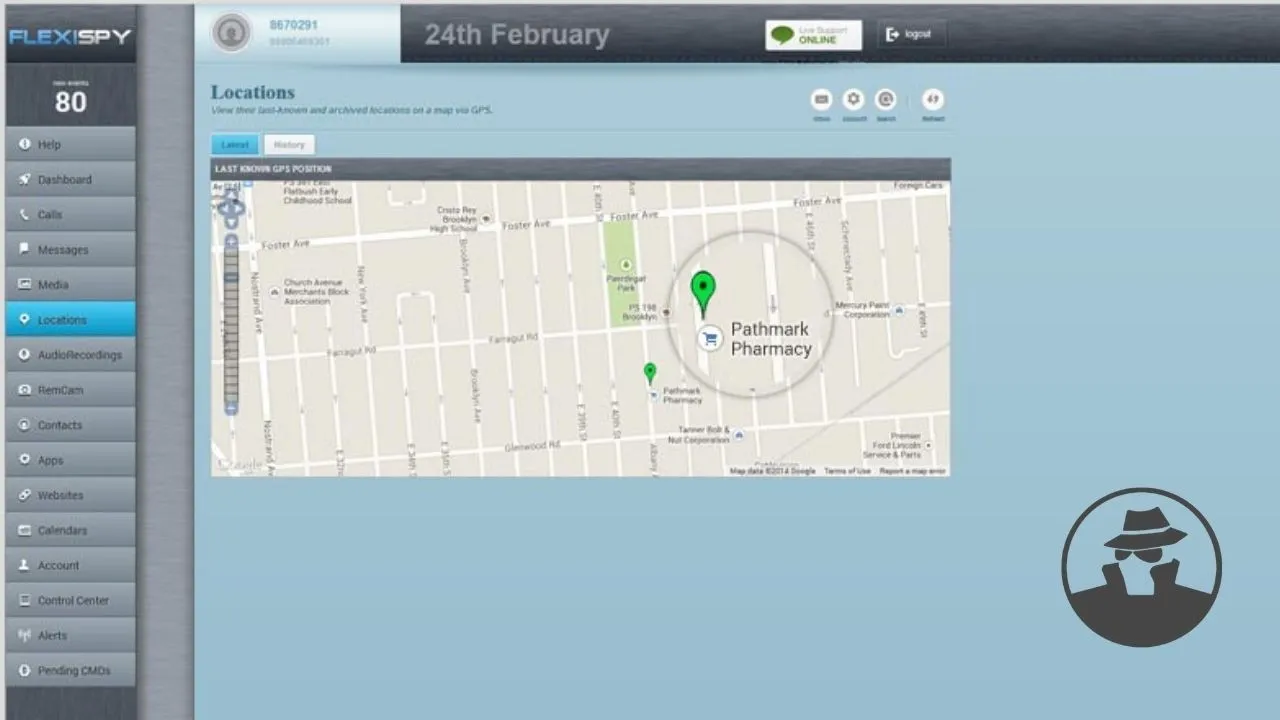Click Church Avenue Merchants Block Association label
This screenshot has height=720, width=1280.
317,292
